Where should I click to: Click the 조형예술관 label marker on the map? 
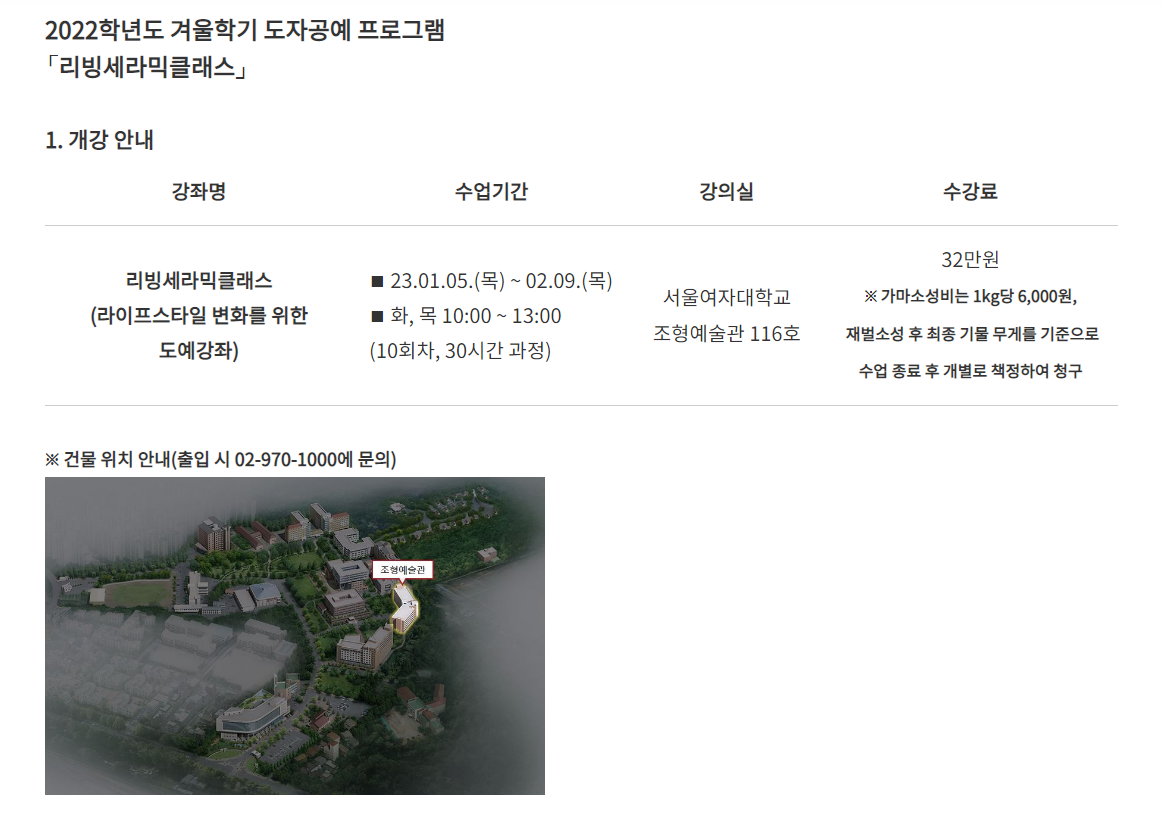[403, 570]
